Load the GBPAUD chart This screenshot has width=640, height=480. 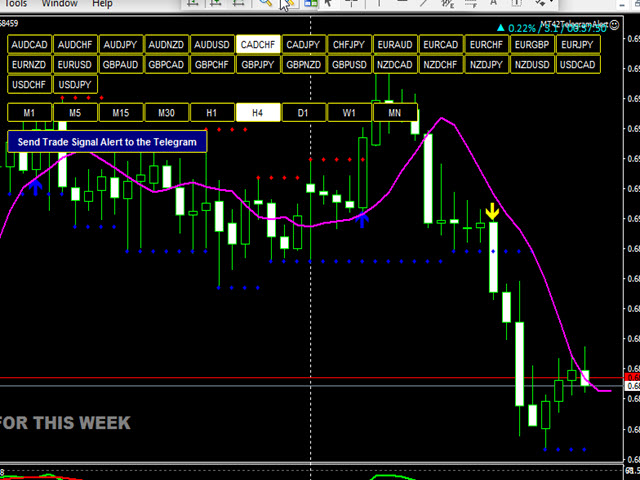tap(121, 64)
